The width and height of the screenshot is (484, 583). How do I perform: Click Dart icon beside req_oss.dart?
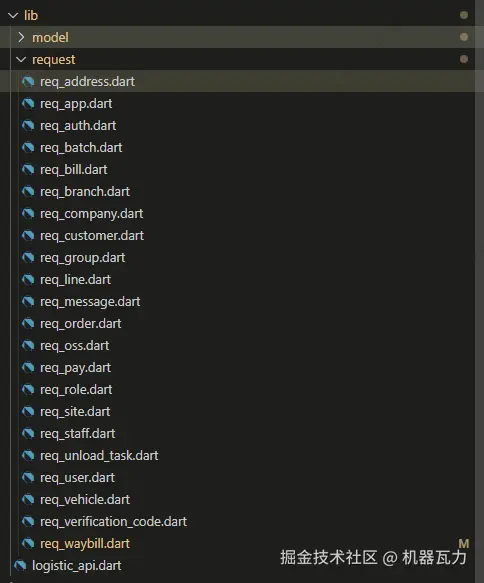pos(28,345)
